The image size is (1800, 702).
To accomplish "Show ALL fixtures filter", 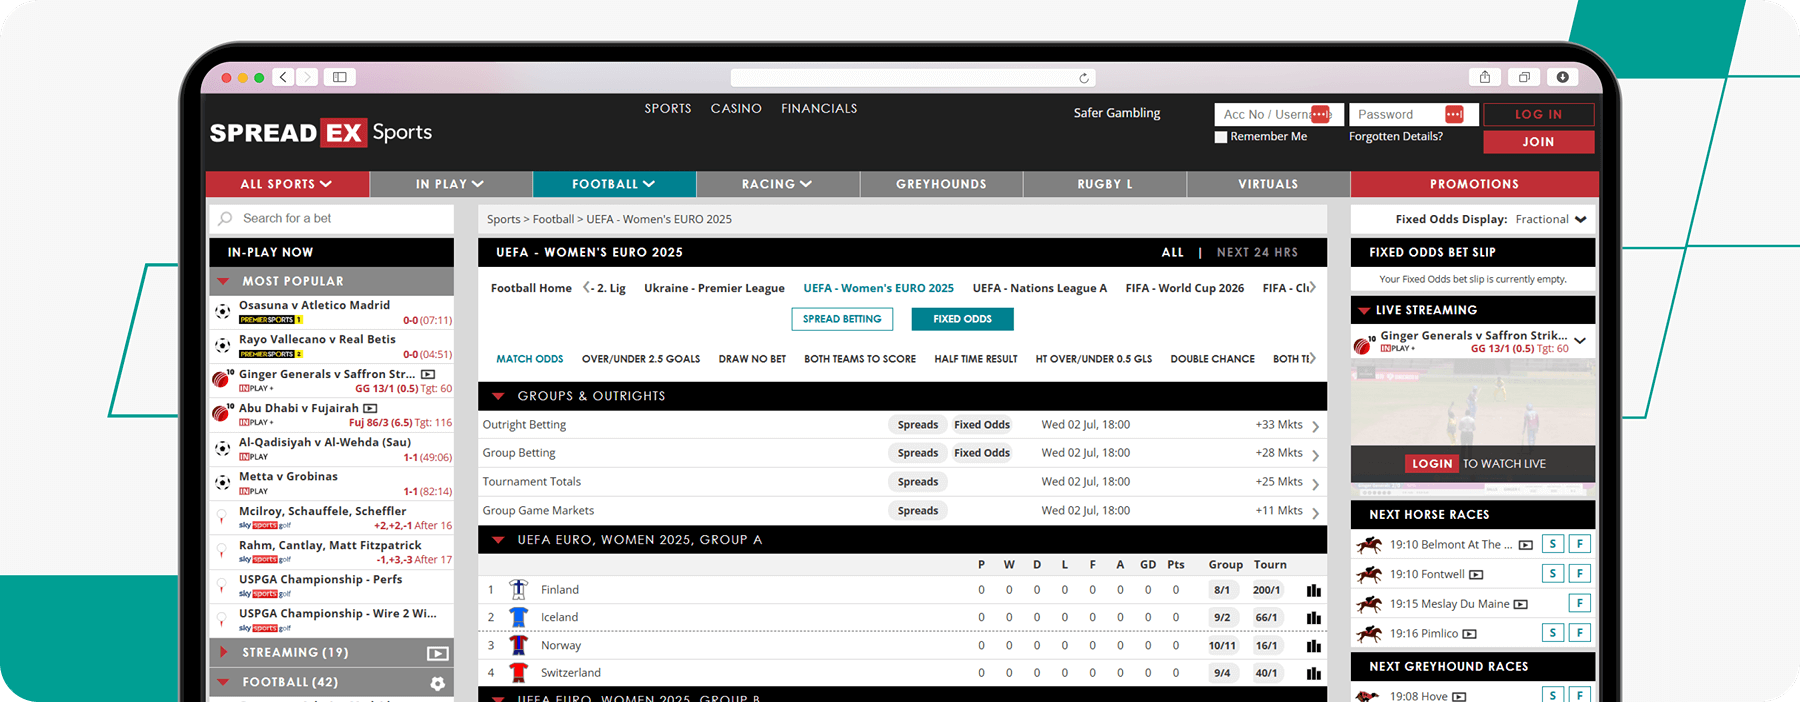I will click(x=1173, y=253).
